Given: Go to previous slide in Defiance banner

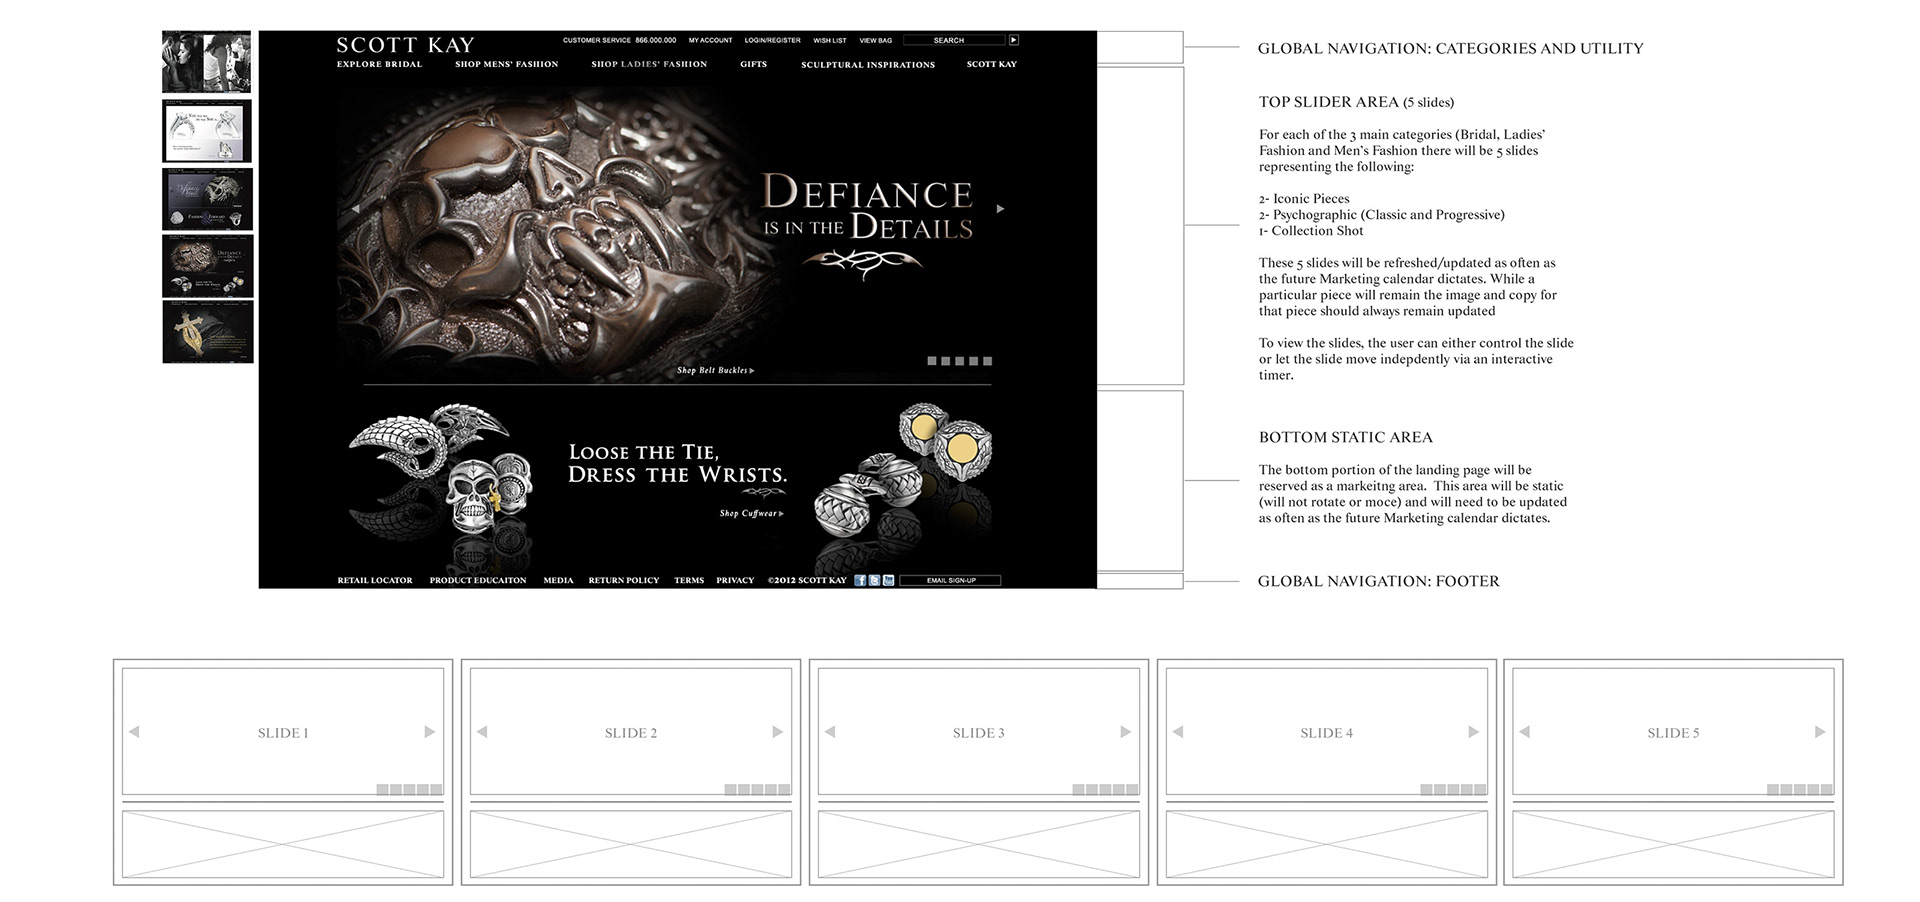Looking at the screenshot, I should [355, 209].
